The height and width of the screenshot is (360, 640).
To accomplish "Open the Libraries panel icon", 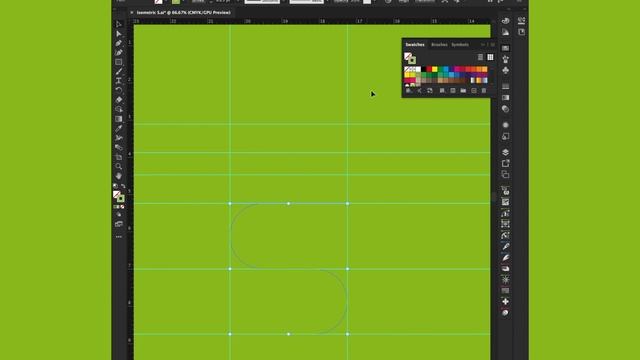I will coord(521,32).
